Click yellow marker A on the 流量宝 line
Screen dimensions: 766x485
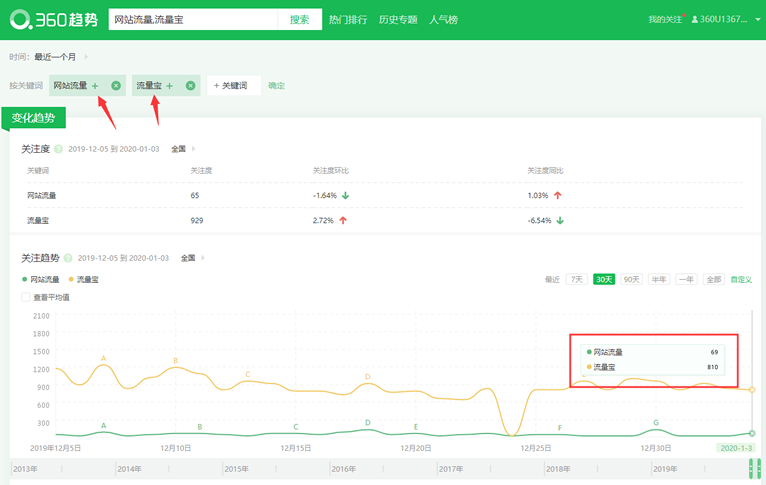pyautogui.click(x=104, y=358)
